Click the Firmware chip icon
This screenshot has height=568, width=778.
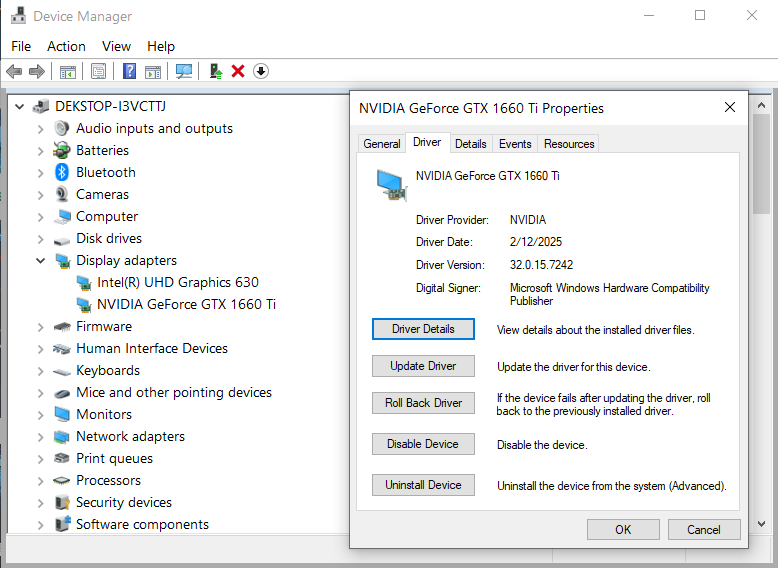tap(62, 326)
